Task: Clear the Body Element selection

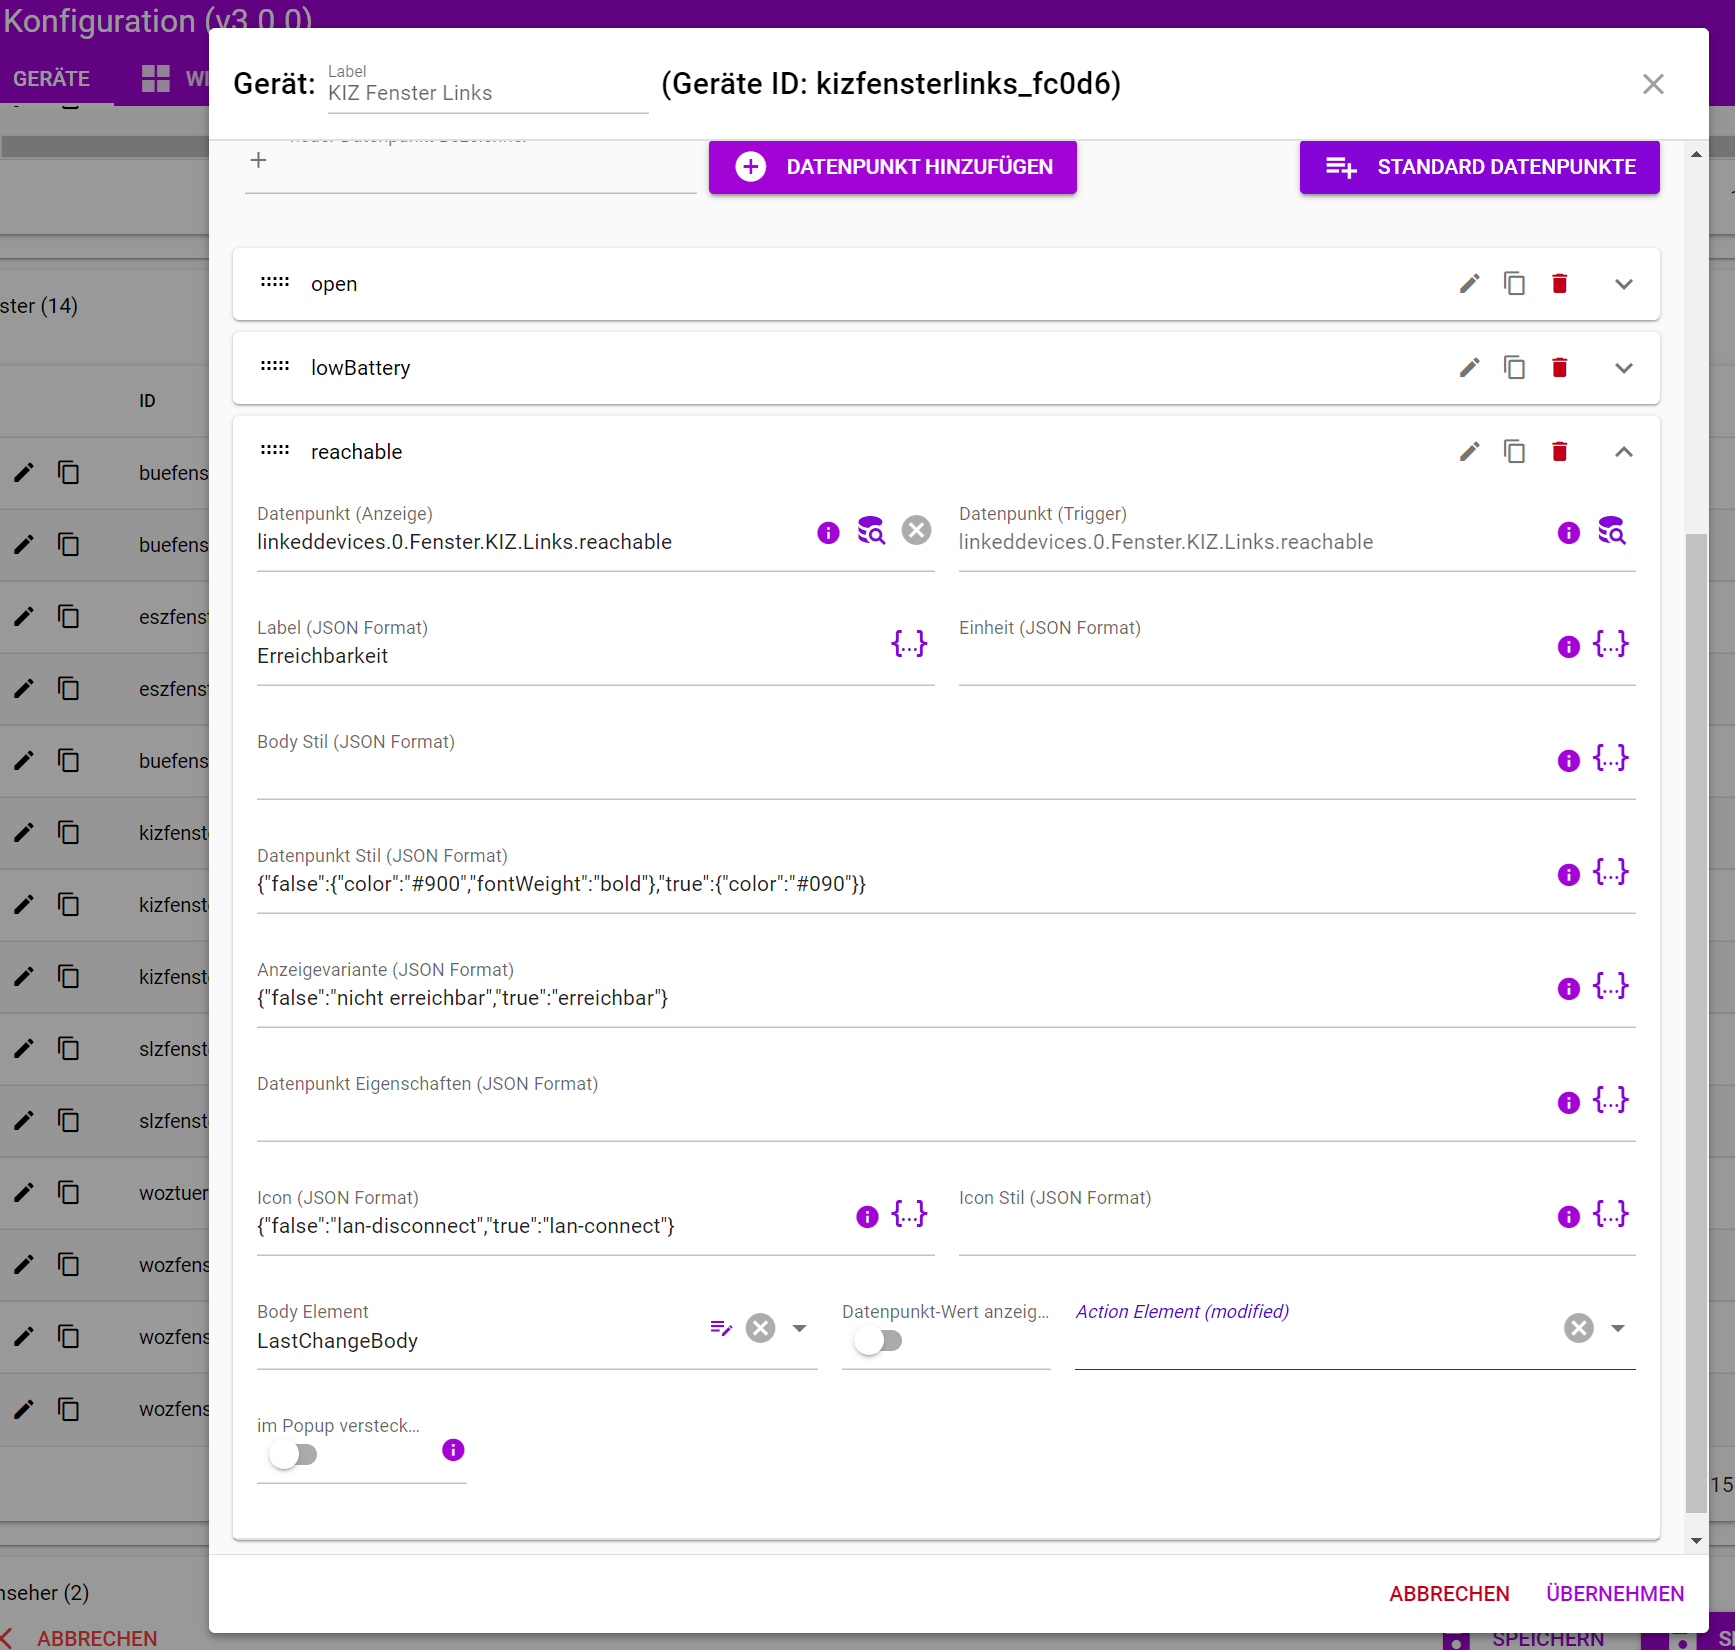Action: [x=761, y=1328]
